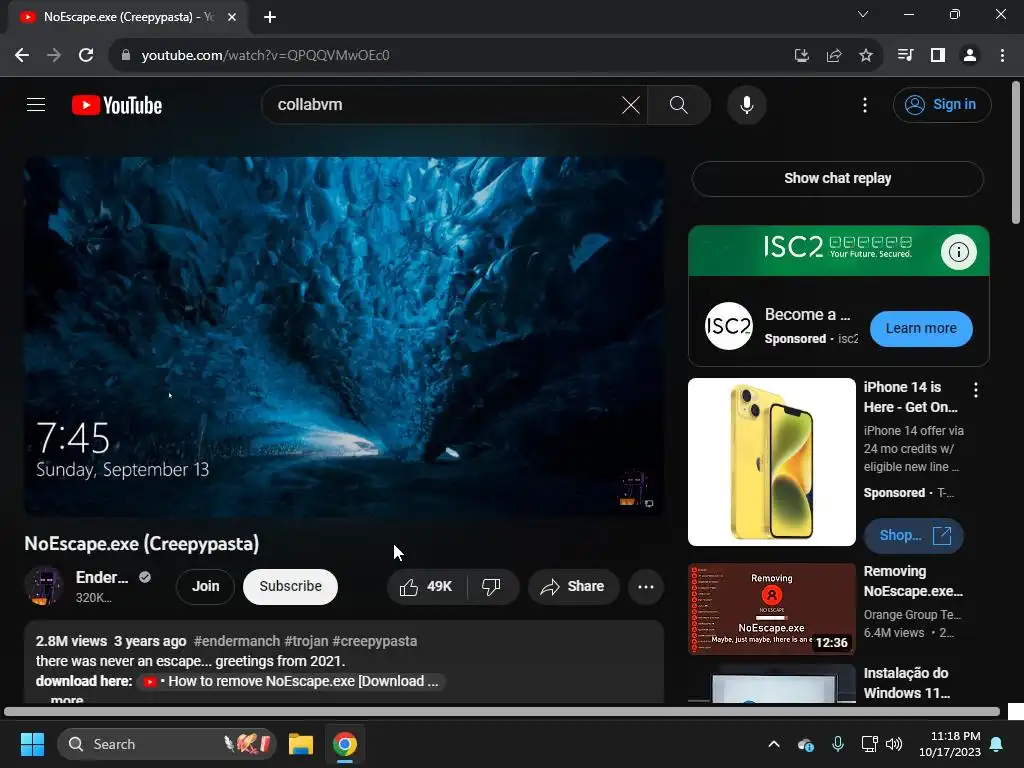Open volume control in system tray
Viewport: 1024px width, 768px height.
[894, 744]
